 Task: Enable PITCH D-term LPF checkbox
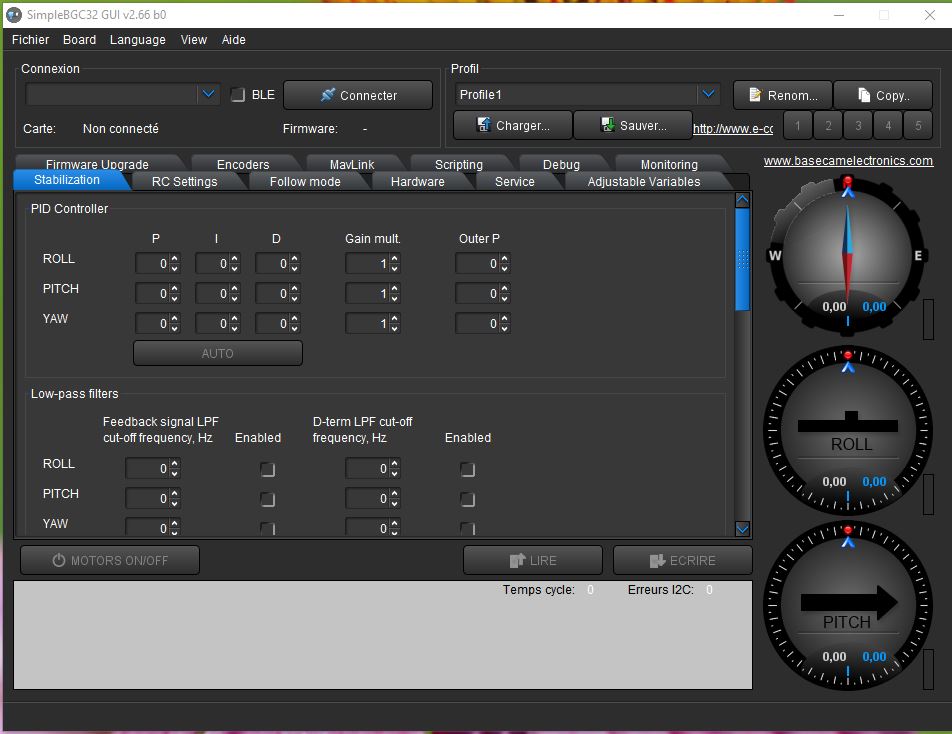pyautogui.click(x=467, y=499)
